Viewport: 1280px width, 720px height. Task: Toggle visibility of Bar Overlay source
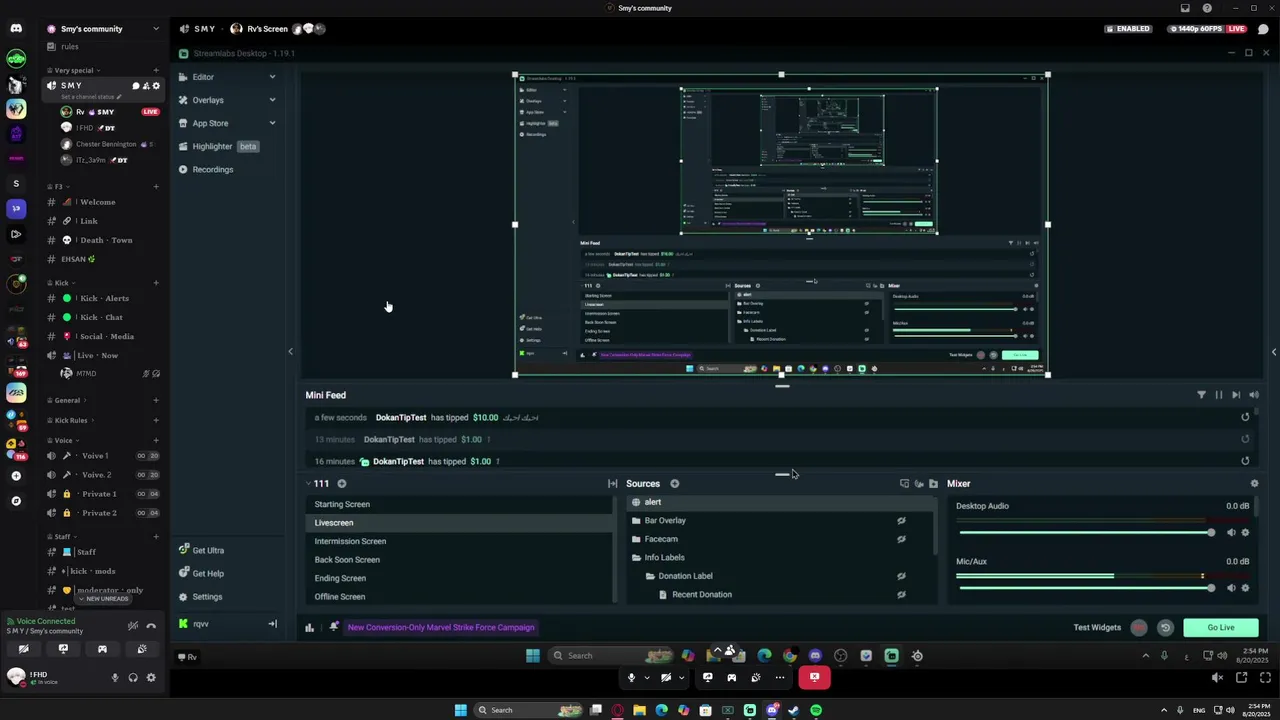coord(901,521)
